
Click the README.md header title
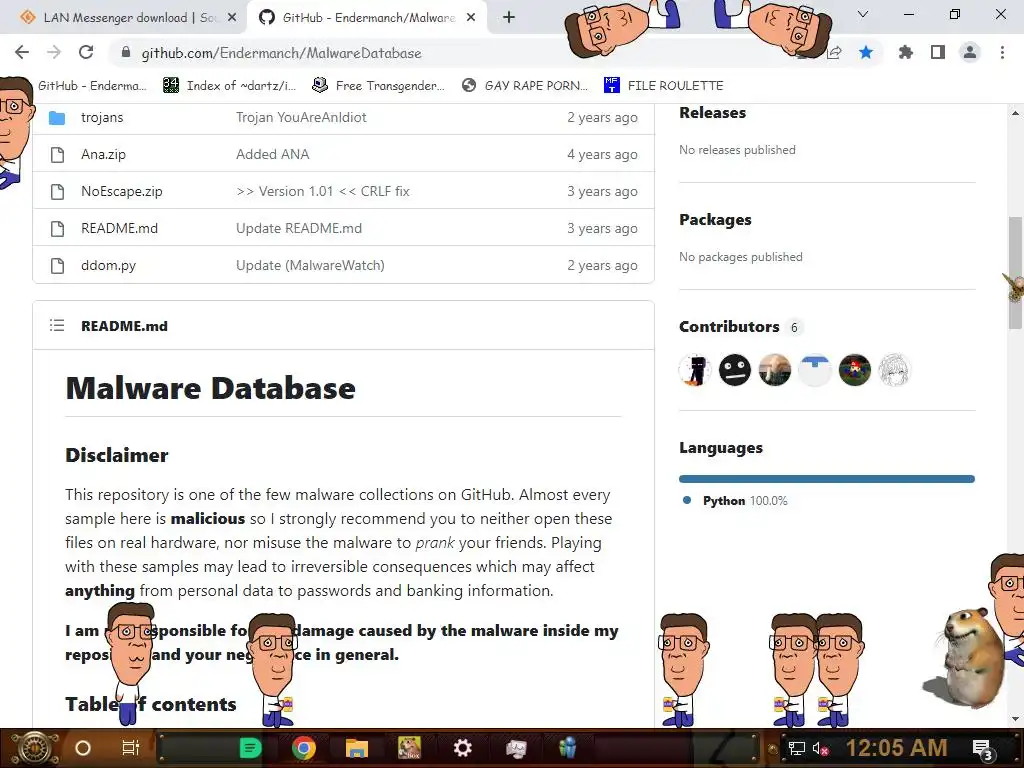coord(124,326)
